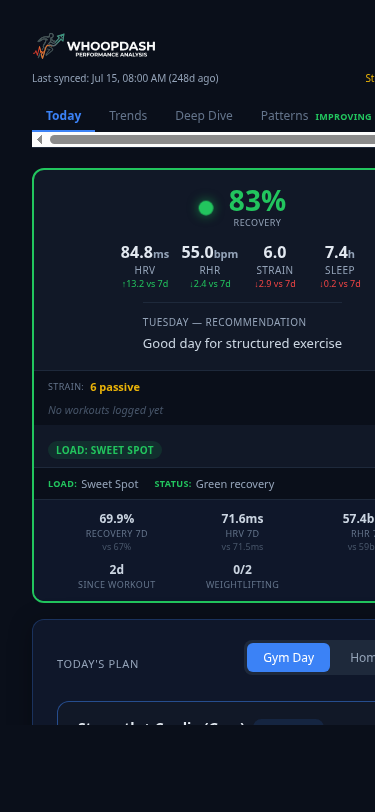Screen dimensions: 375x812
Task: Click the 'TUESDAY — RECOMMENDATION' label
Action: (224, 322)
